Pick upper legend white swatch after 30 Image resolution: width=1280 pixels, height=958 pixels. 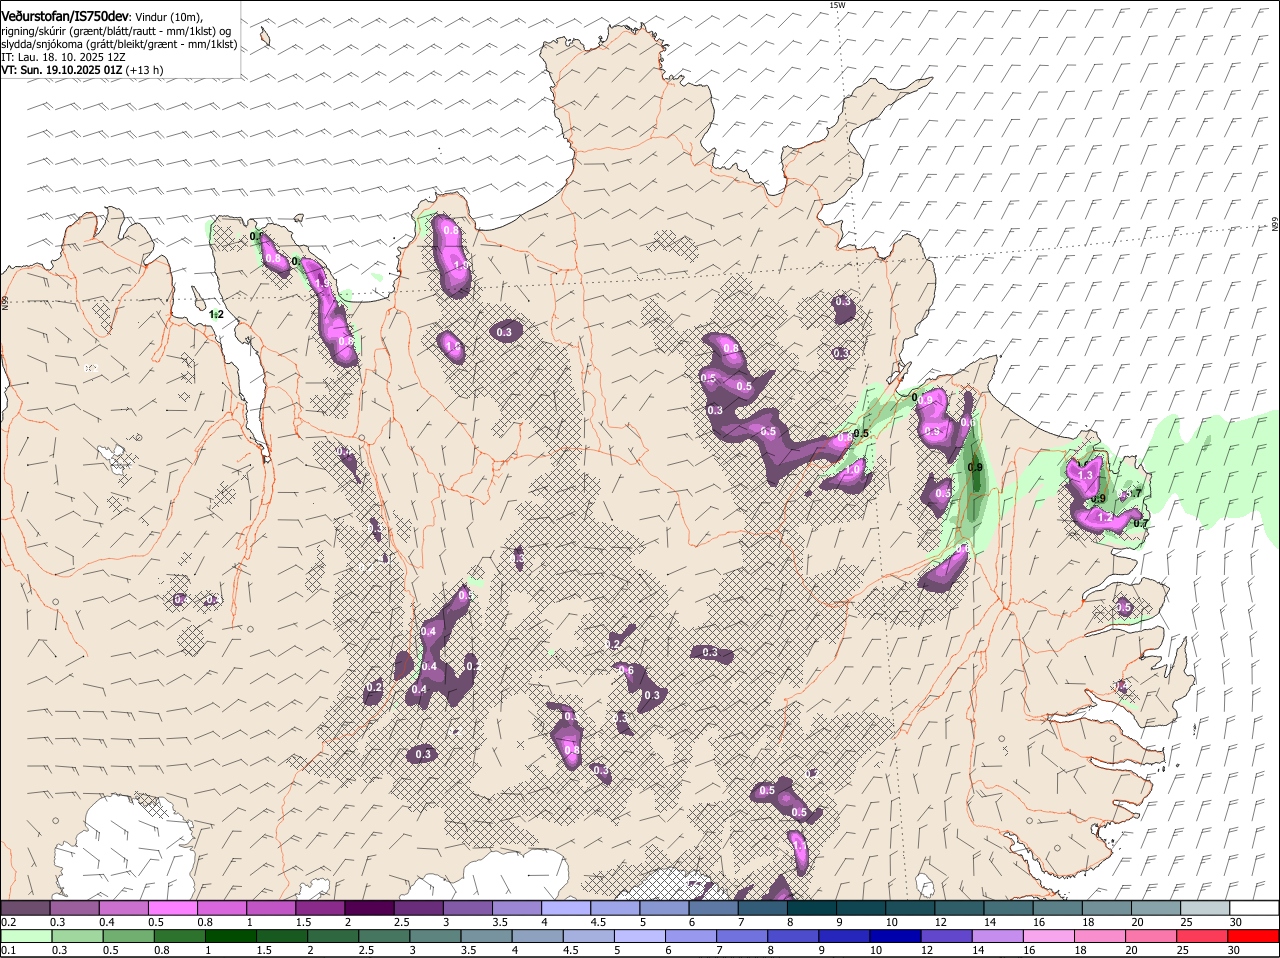pos(1253,907)
